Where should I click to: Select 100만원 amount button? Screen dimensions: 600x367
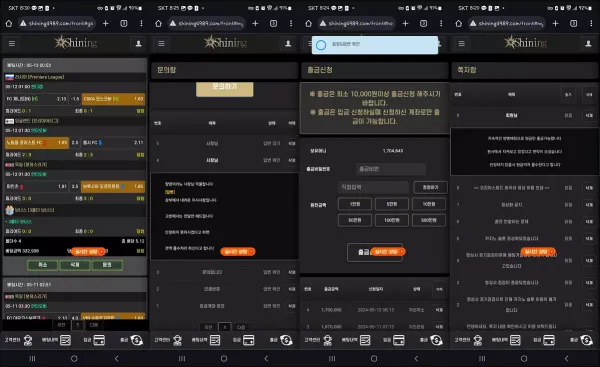pos(391,220)
